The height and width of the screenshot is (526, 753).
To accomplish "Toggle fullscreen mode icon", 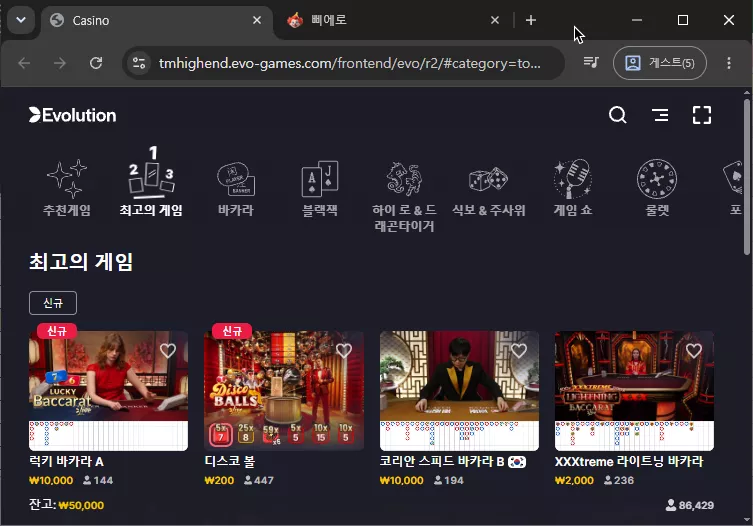I will [x=702, y=115].
